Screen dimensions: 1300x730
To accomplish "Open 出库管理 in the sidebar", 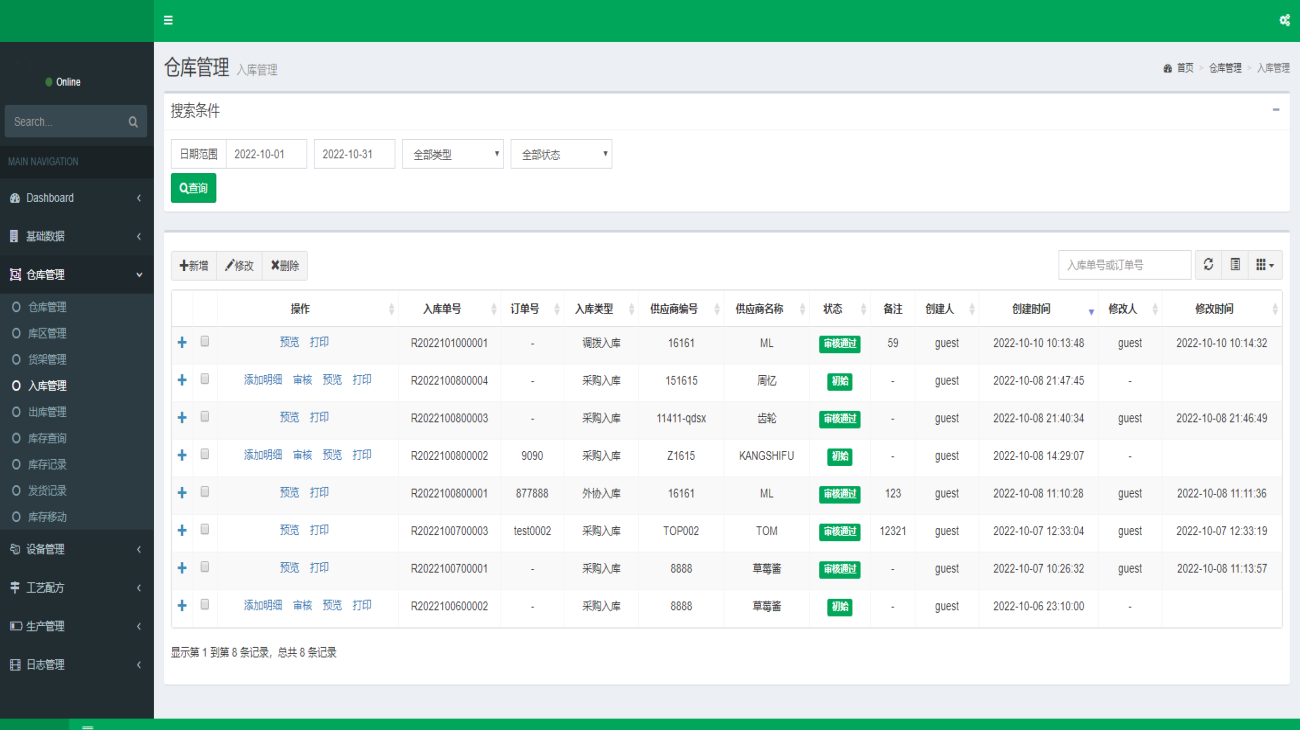I will click(x=47, y=412).
